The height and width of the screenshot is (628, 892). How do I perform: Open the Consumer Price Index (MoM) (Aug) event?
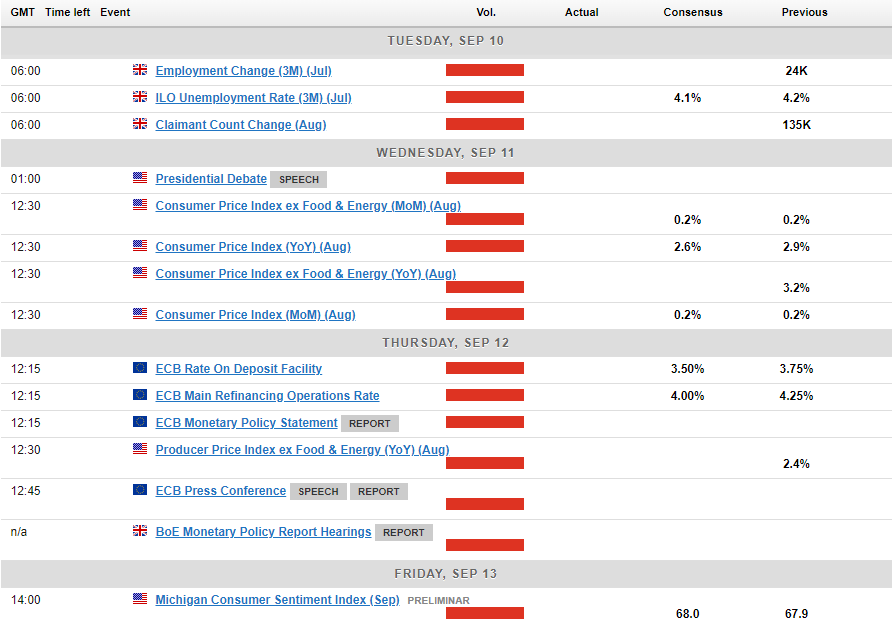pyautogui.click(x=255, y=315)
